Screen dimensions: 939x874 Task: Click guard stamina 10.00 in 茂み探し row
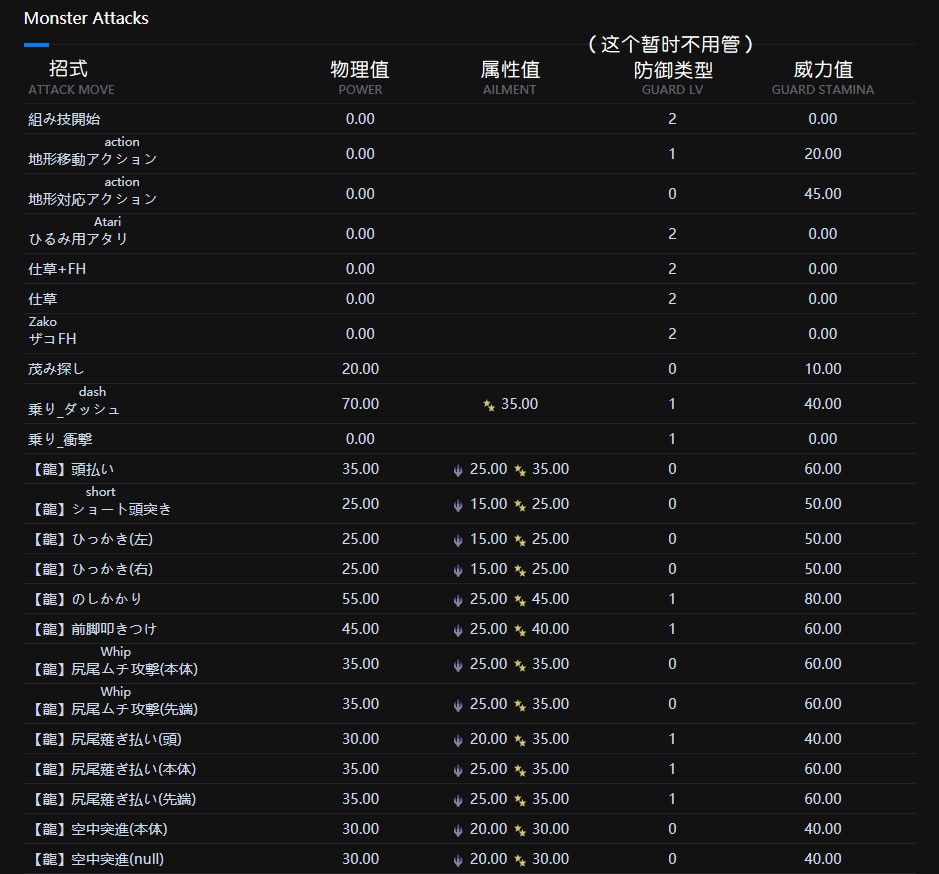point(823,369)
